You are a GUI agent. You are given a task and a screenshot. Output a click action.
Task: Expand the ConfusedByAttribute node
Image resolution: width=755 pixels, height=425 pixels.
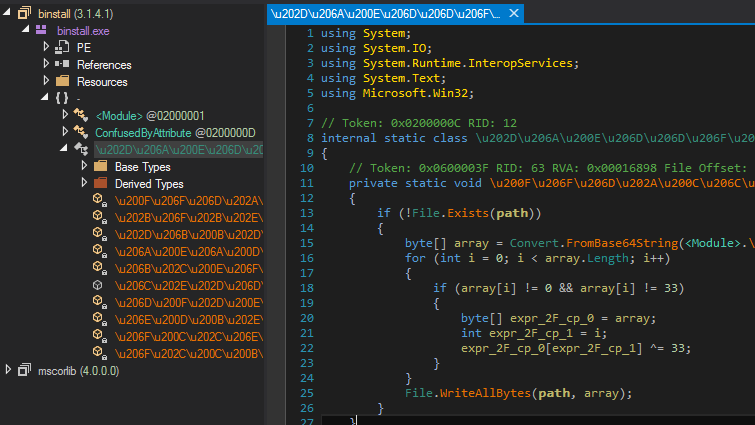65,131
